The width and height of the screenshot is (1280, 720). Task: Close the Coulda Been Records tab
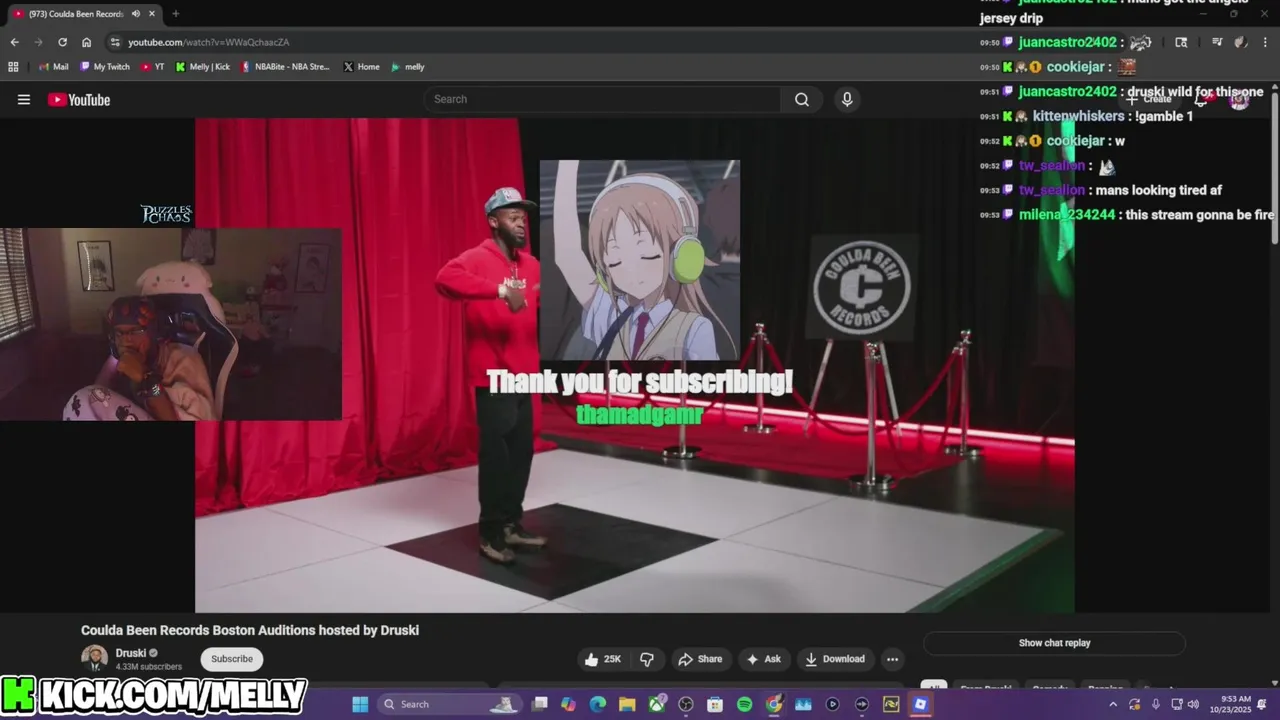152,14
